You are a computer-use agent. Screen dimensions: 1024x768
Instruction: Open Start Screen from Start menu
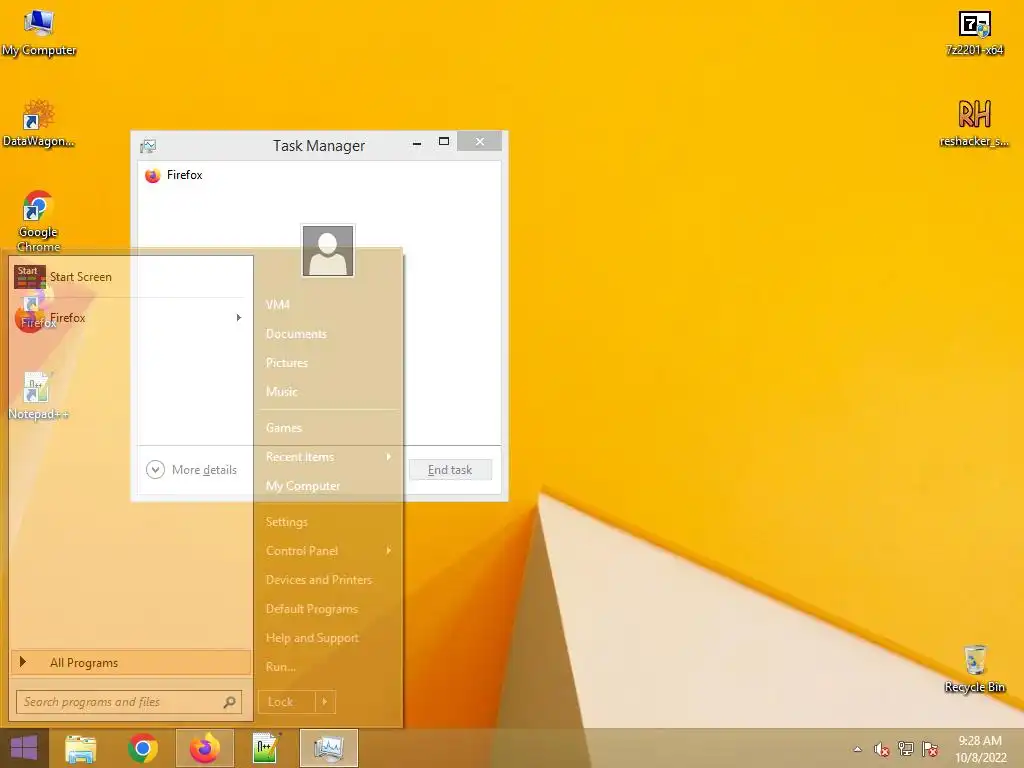[131, 277]
